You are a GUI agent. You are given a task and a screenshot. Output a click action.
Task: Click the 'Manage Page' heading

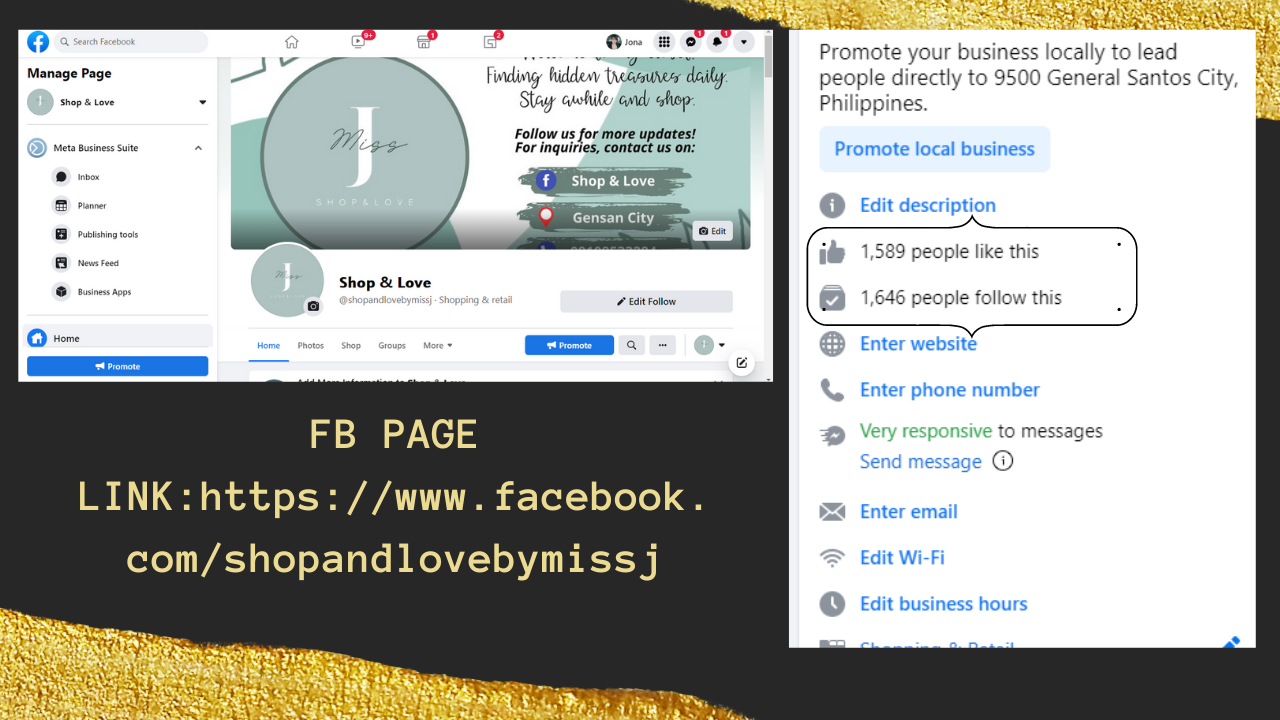click(x=69, y=73)
